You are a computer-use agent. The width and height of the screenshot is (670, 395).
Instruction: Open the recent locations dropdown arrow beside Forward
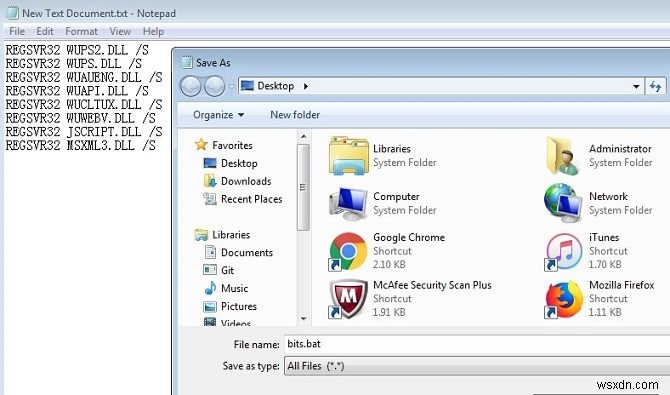[231, 86]
